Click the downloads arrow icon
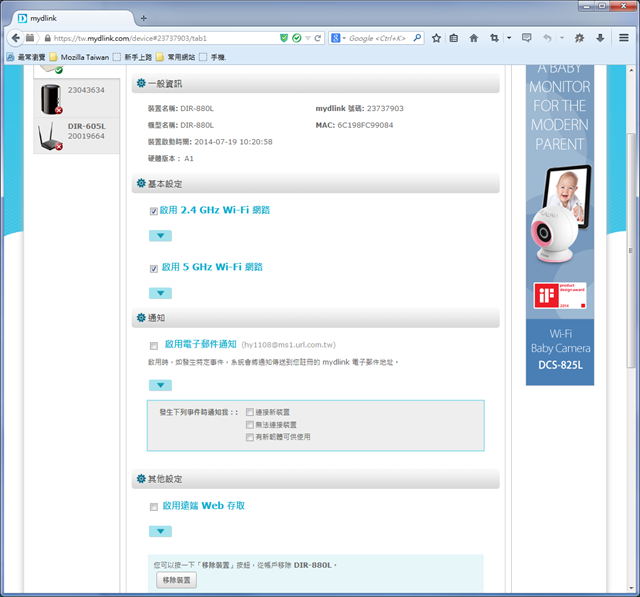640x597 pixels. pos(600,38)
